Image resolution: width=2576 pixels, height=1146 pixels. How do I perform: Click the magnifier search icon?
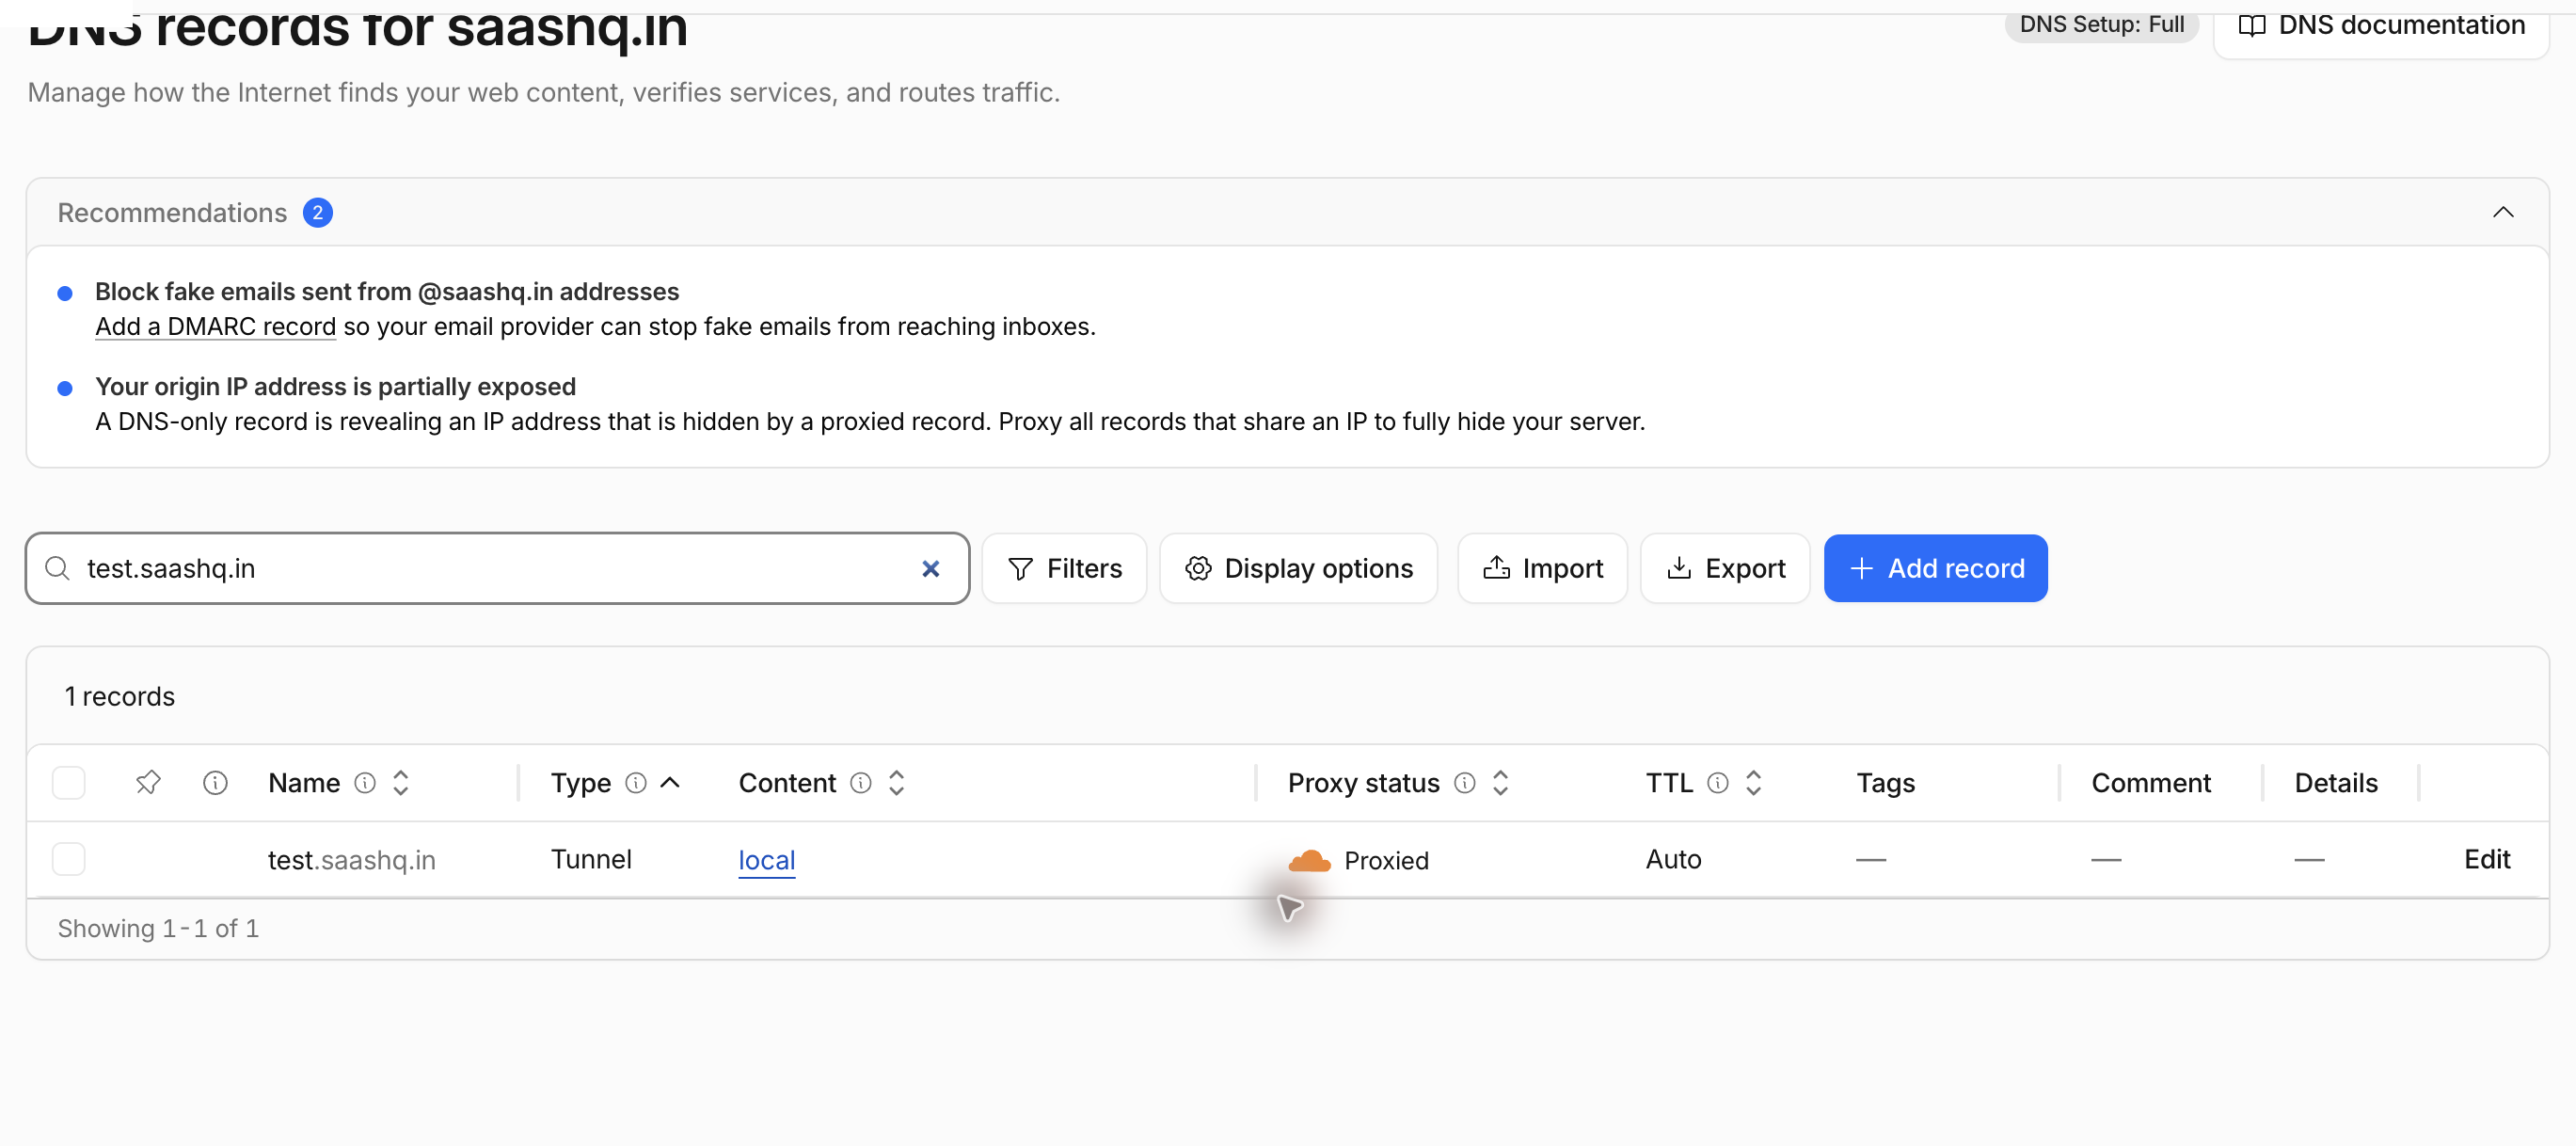[58, 568]
